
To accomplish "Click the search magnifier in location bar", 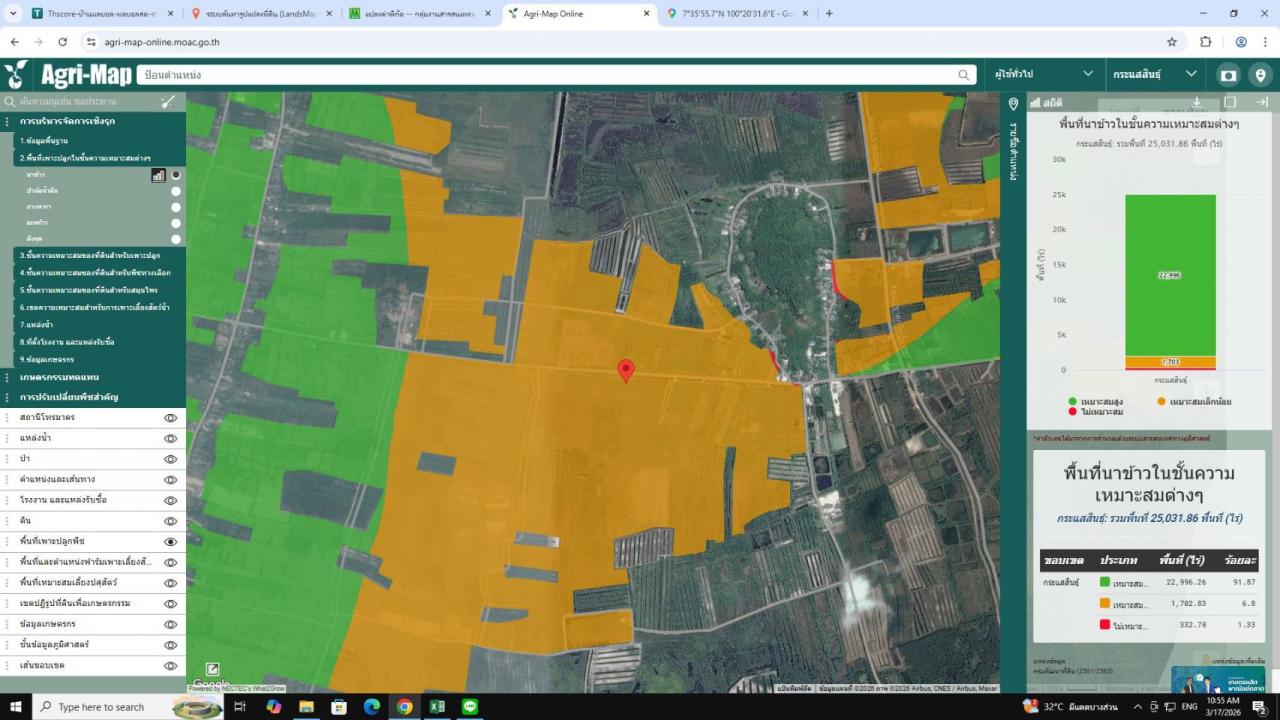I will 964,75.
